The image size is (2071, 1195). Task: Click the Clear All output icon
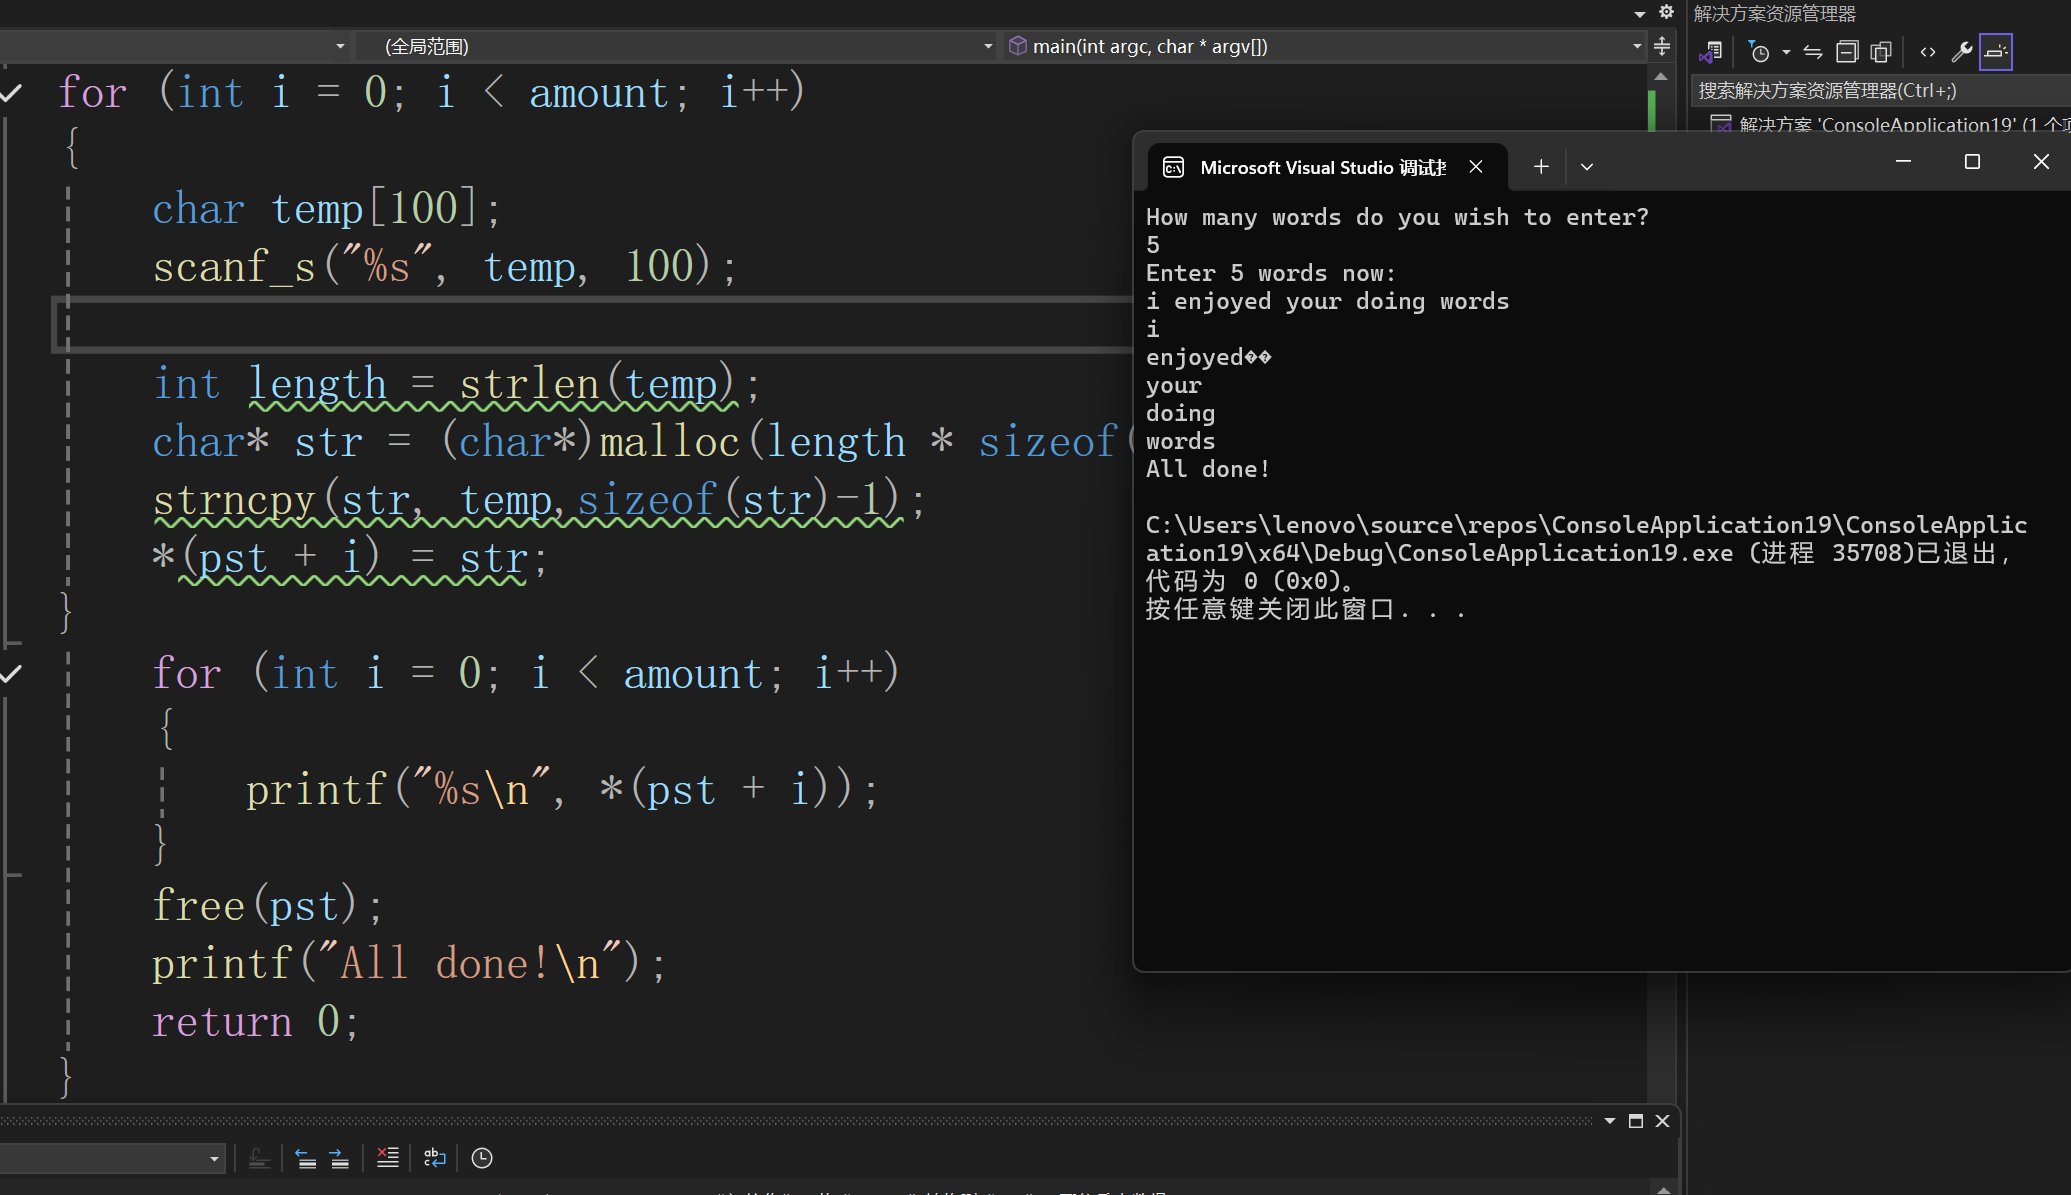point(387,1158)
